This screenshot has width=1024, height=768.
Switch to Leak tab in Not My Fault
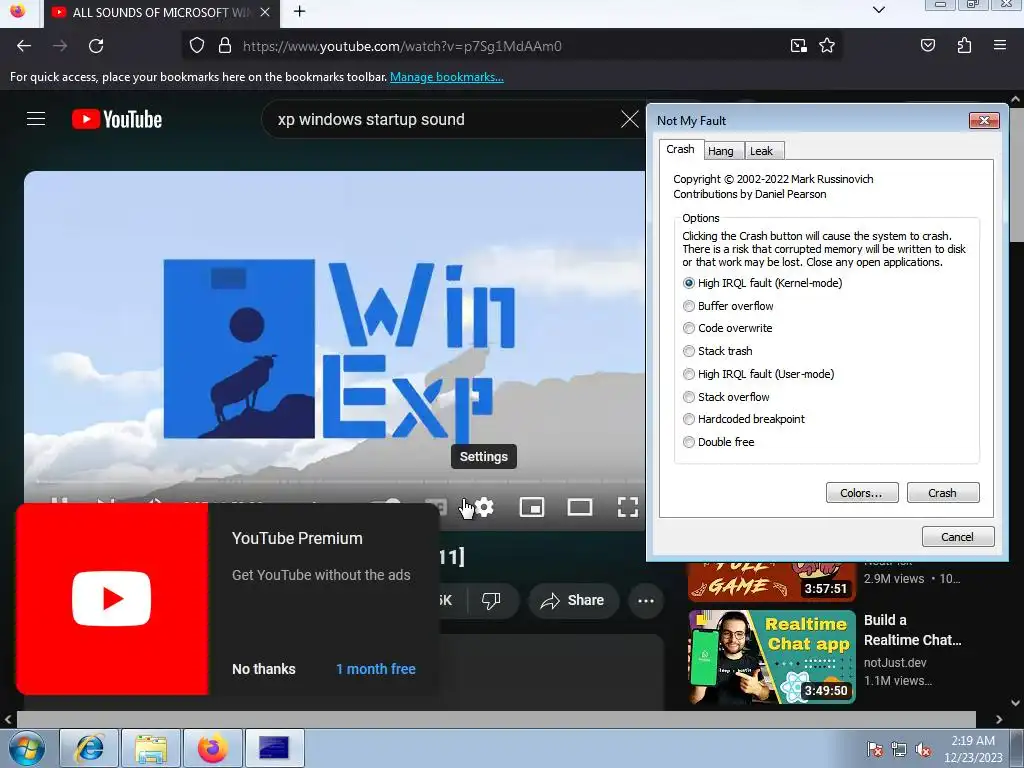763,151
